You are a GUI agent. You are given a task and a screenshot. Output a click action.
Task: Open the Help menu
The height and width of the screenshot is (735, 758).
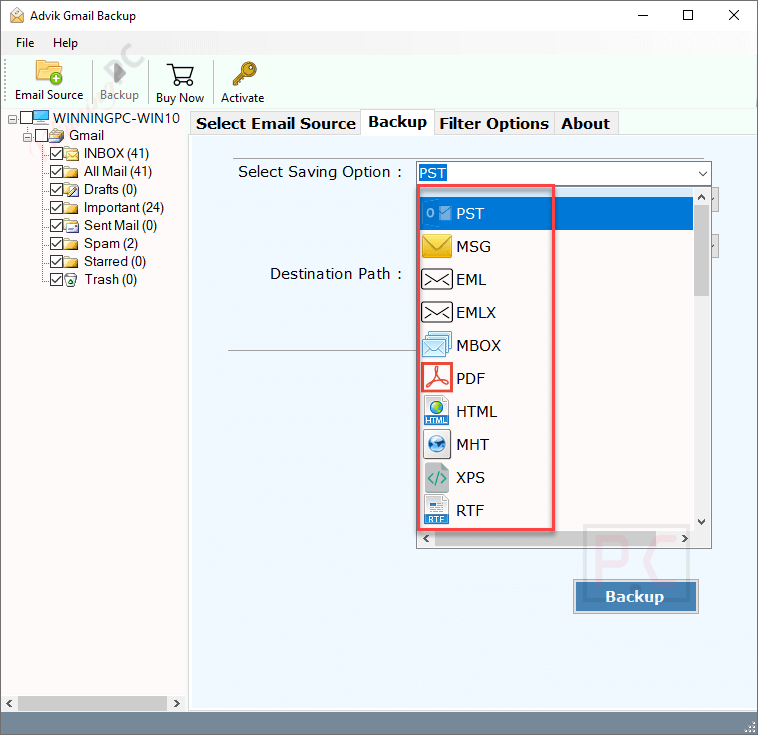pyautogui.click(x=65, y=43)
